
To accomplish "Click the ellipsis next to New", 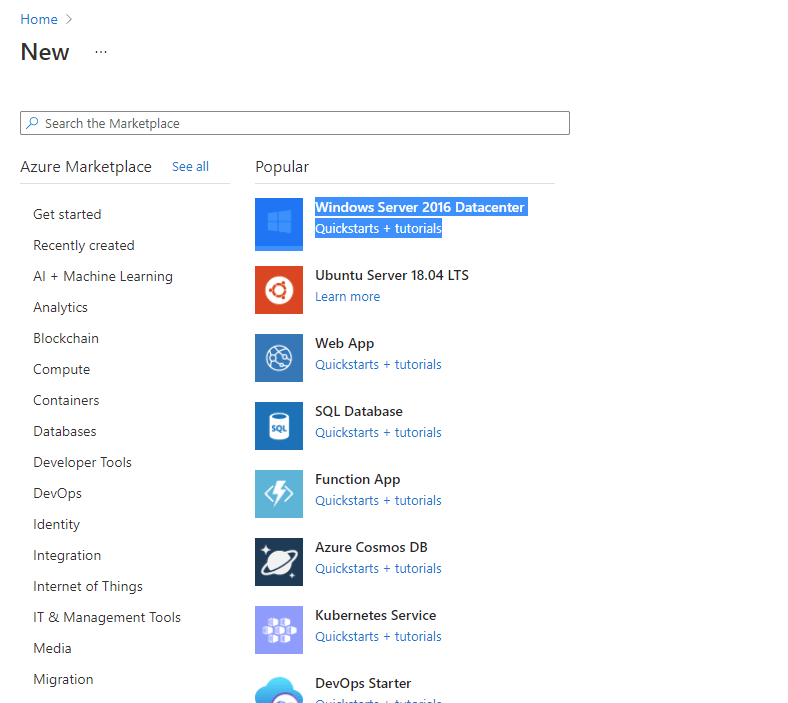I will 101,52.
